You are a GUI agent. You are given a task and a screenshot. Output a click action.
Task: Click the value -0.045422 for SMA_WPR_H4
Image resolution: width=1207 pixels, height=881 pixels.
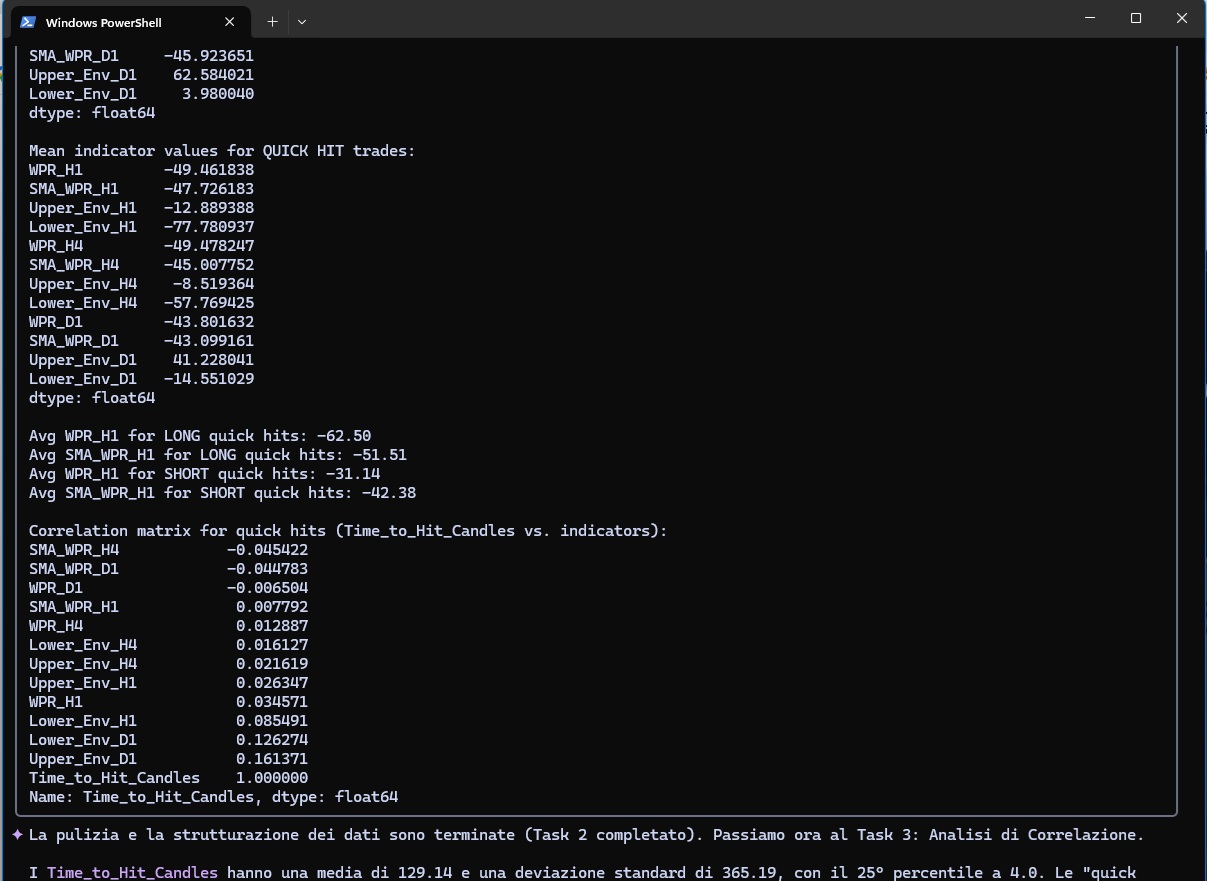tap(267, 550)
